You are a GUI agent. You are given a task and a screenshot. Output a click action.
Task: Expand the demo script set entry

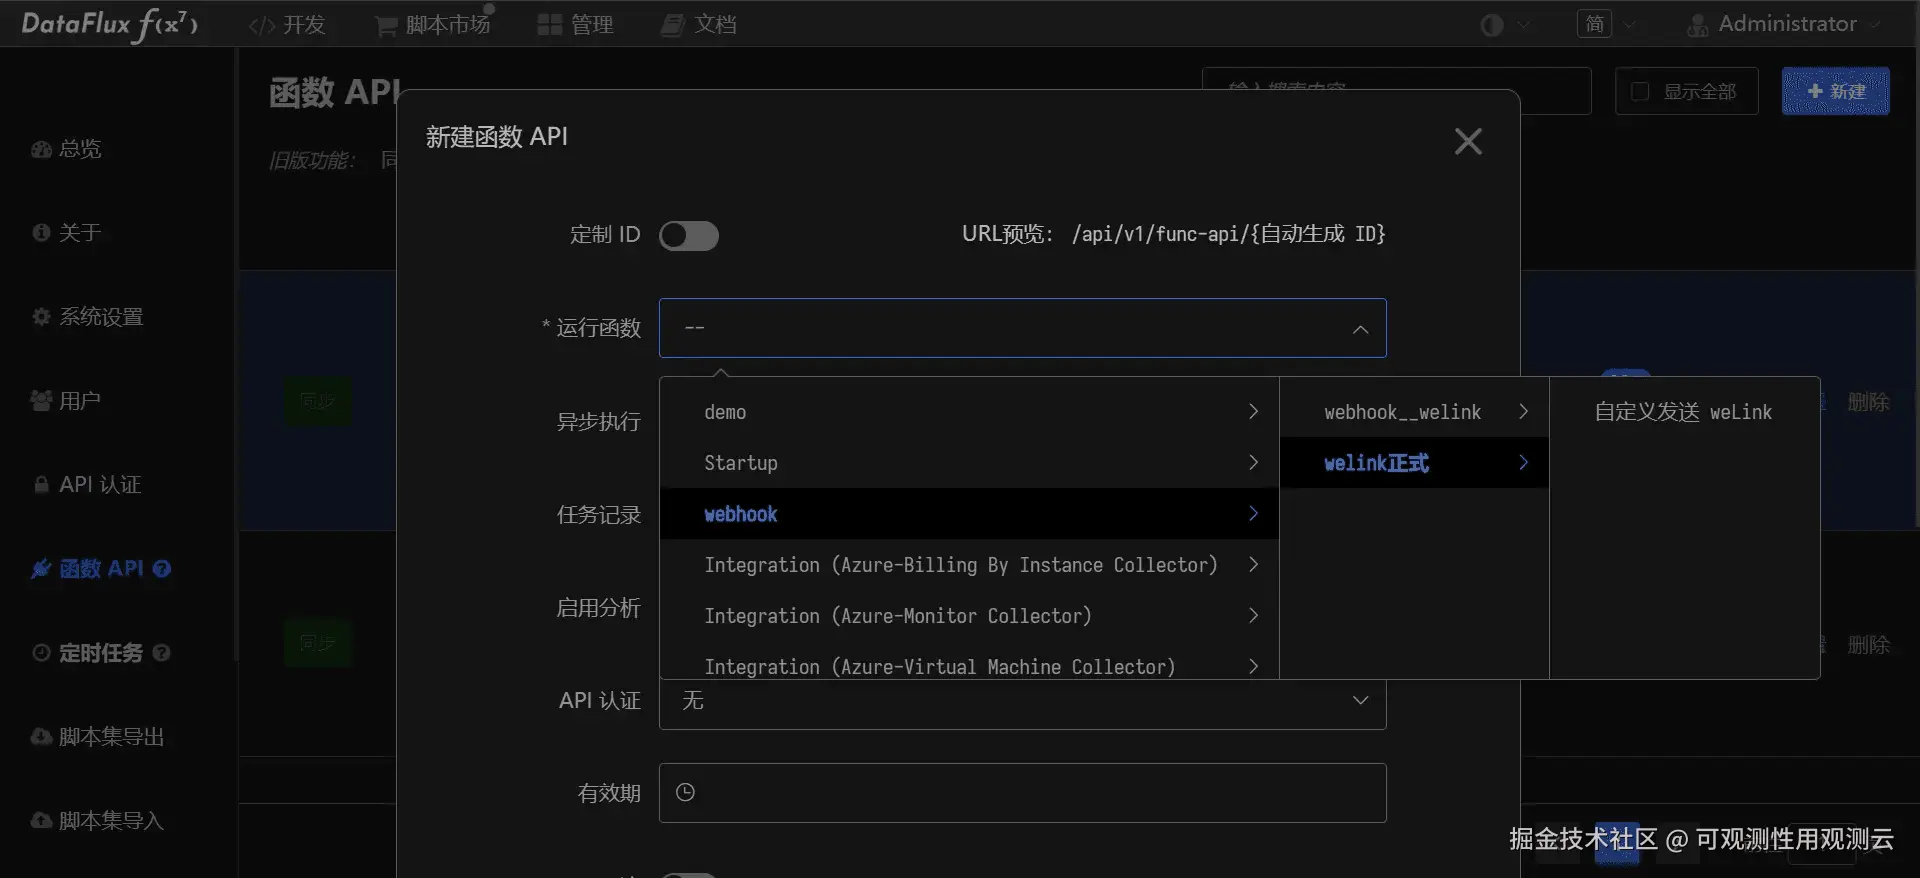pyautogui.click(x=968, y=412)
